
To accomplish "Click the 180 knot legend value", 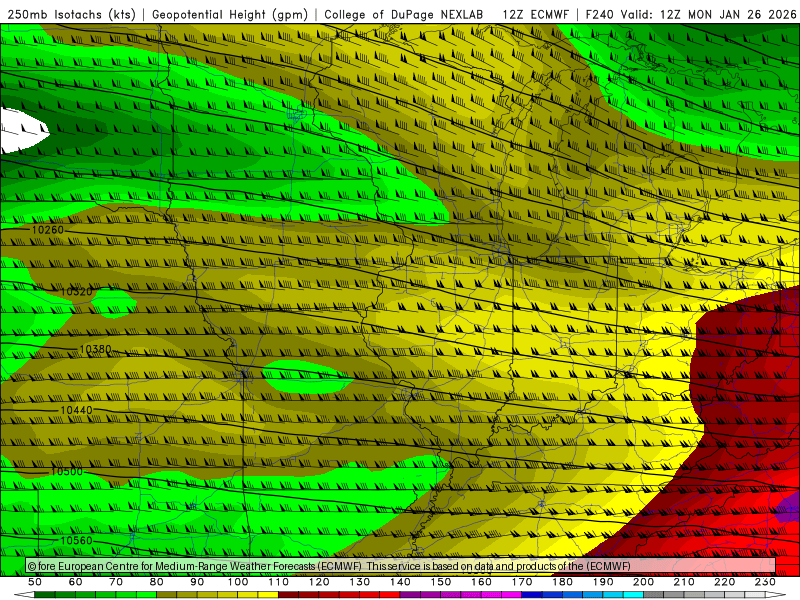I will click(x=562, y=582).
